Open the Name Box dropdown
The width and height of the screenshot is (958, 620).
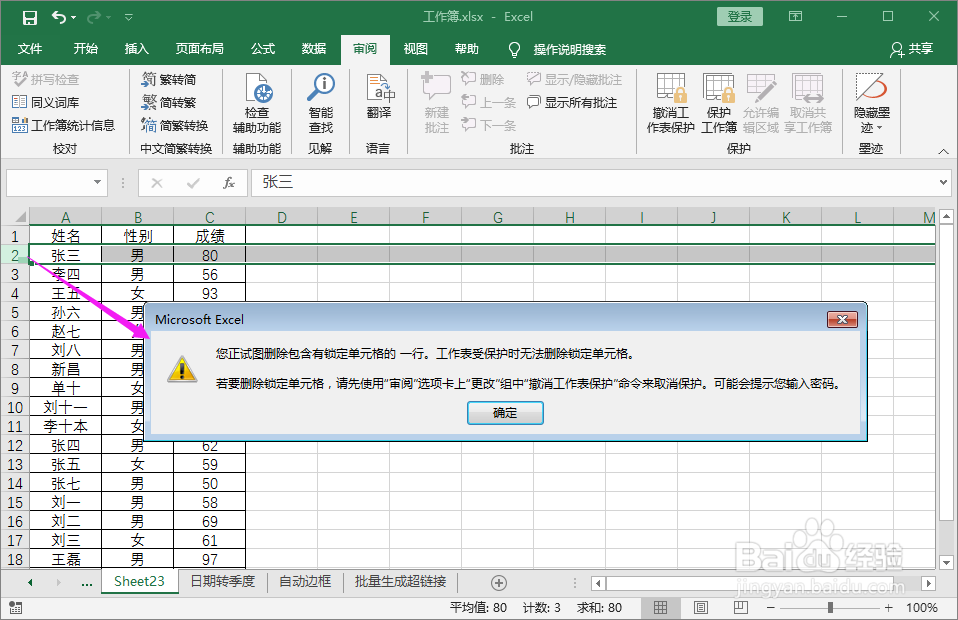(x=97, y=183)
